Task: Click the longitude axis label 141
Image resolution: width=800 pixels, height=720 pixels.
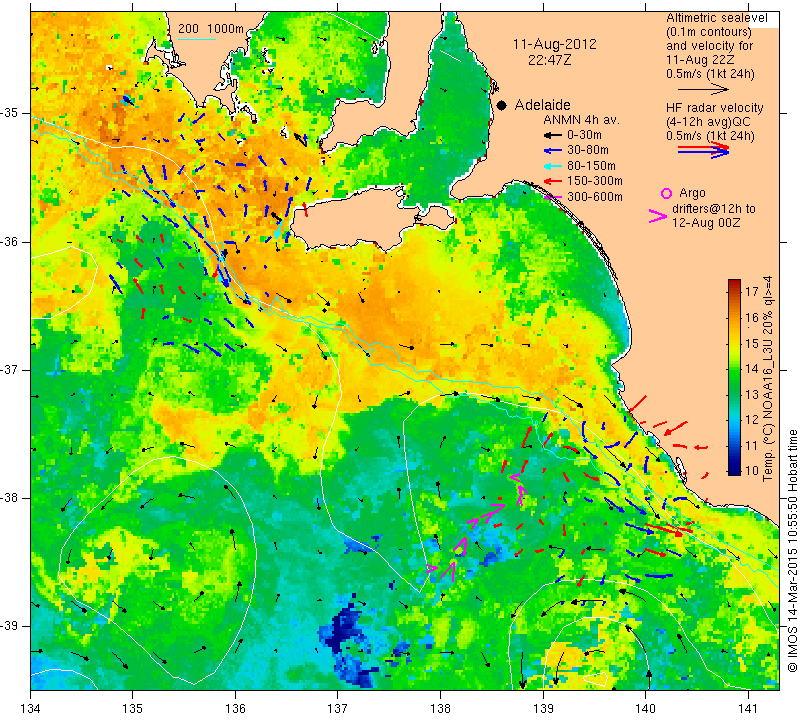Action: (748, 709)
